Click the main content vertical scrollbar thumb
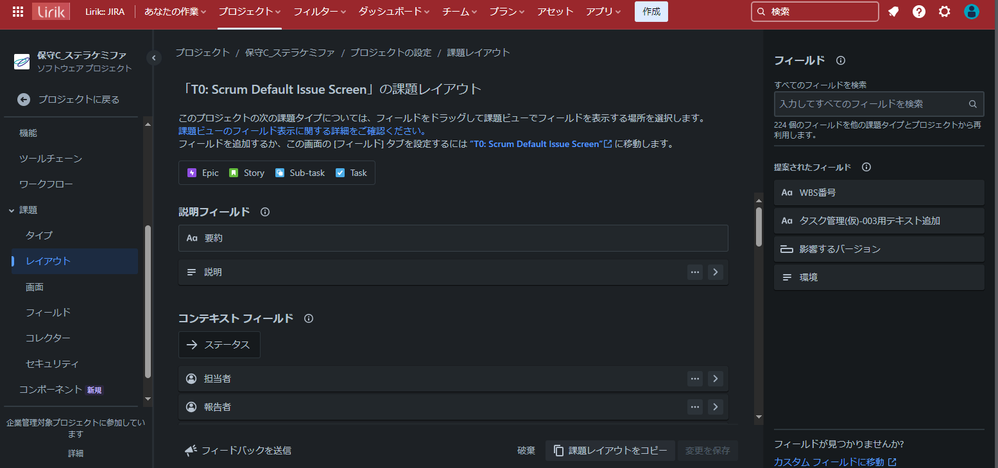 pyautogui.click(x=759, y=226)
